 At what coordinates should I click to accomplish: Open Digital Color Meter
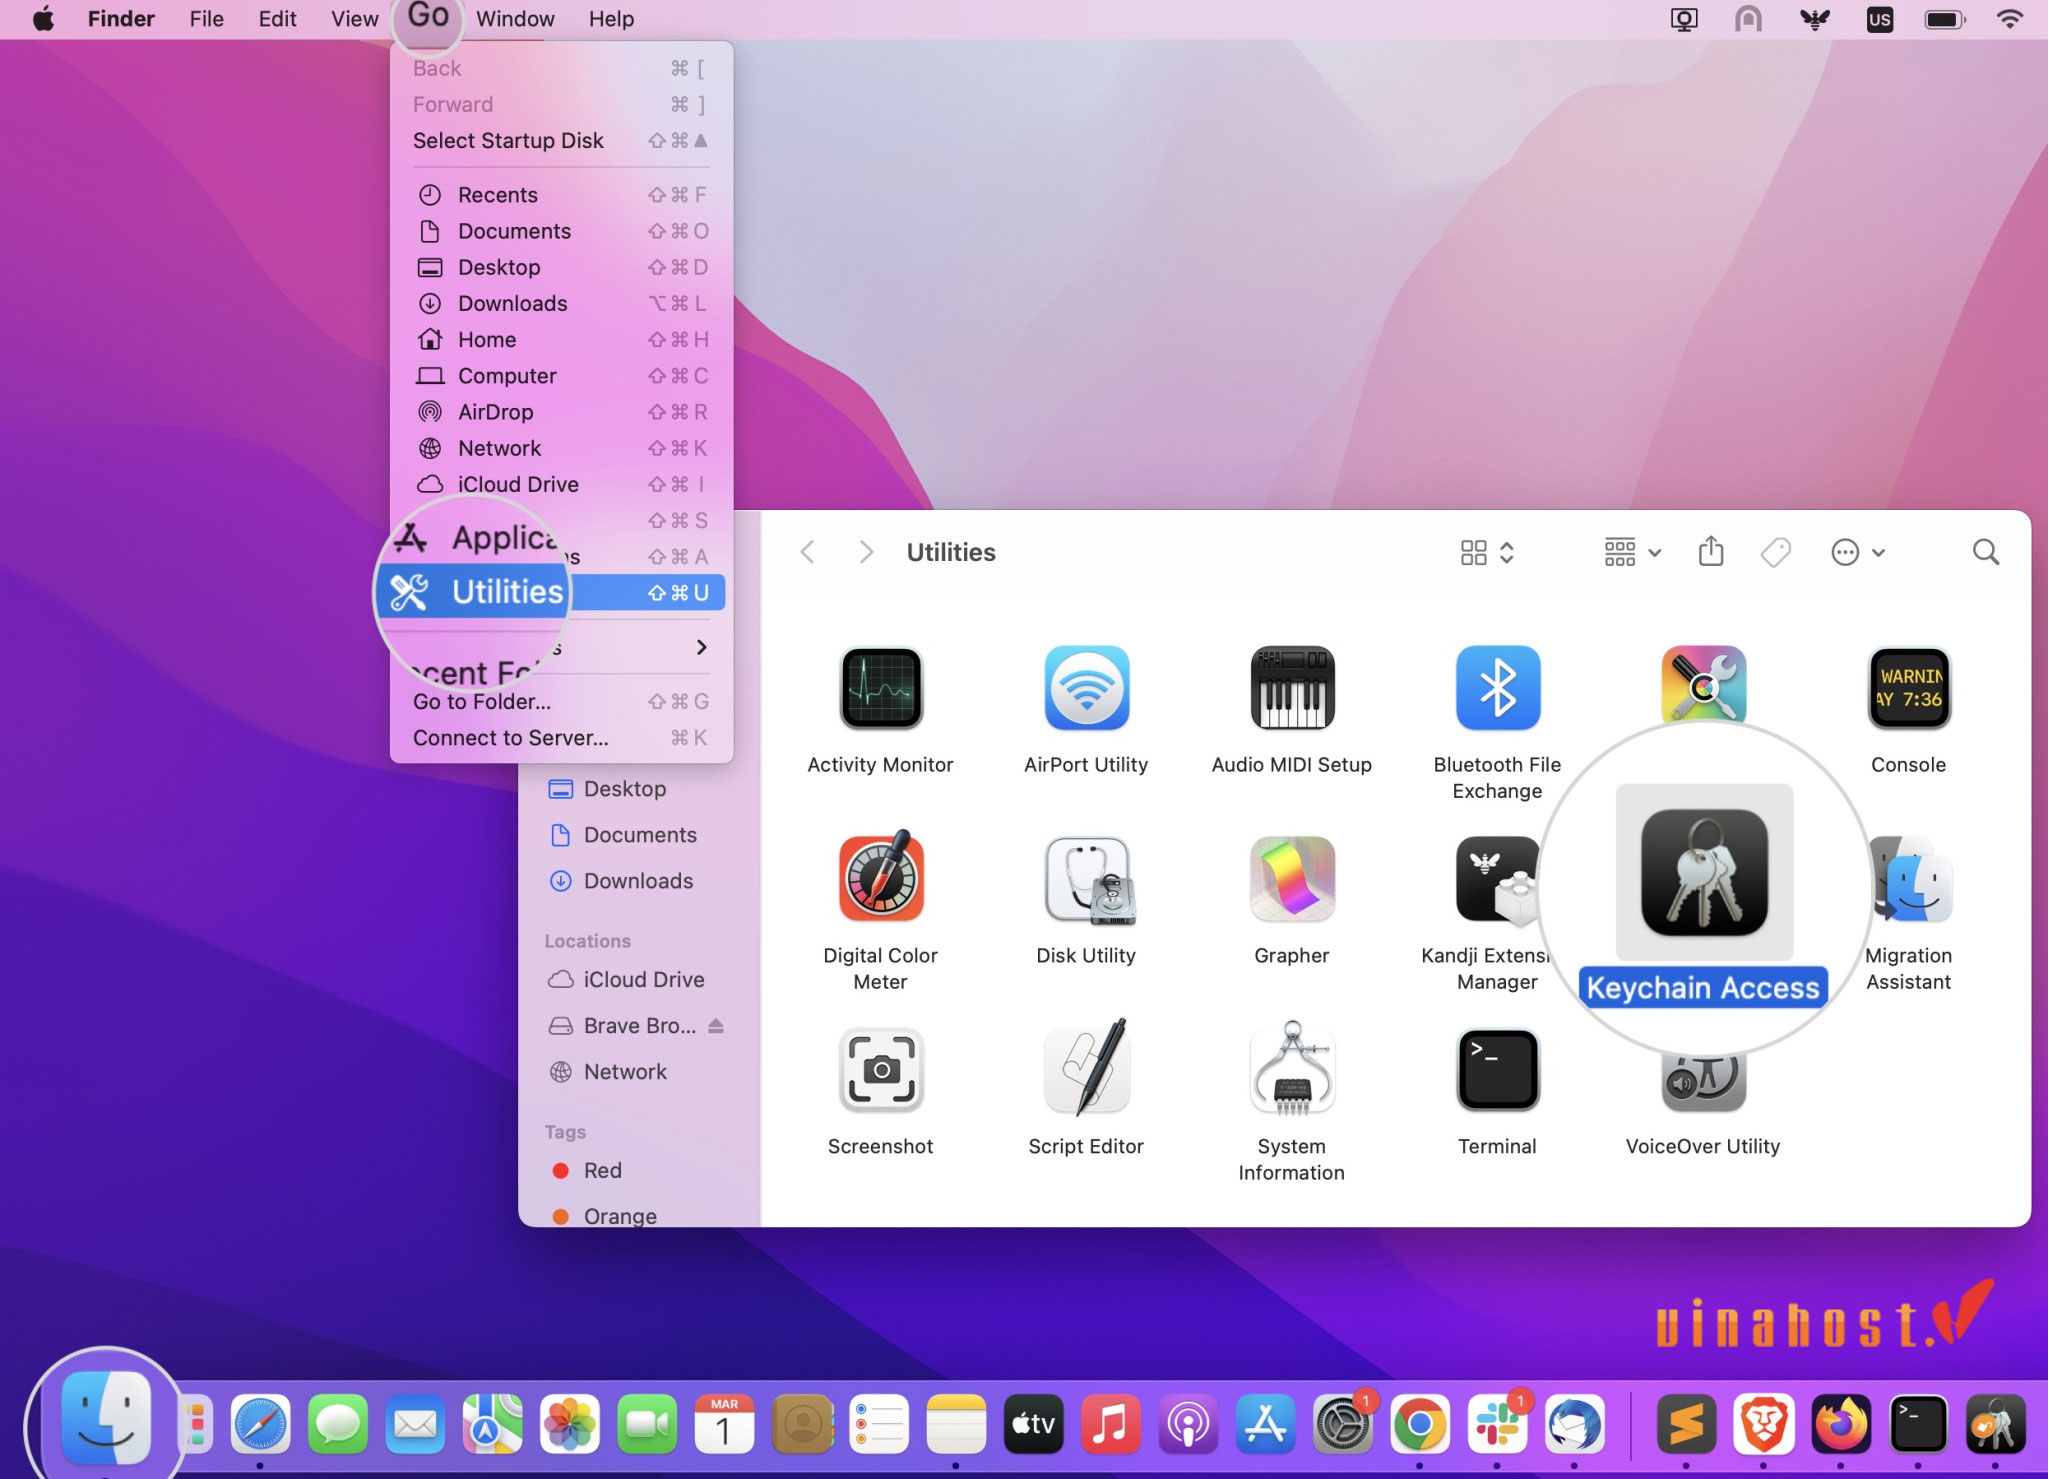(x=881, y=878)
